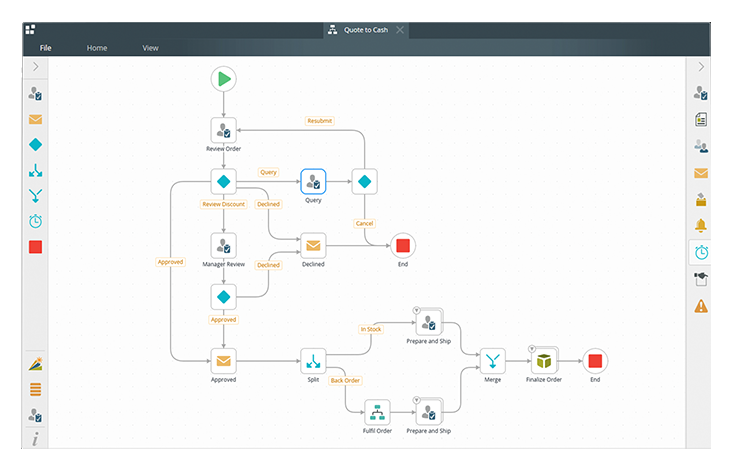Click the Approved label below lower diamond
732x471 pixels.
[224, 320]
